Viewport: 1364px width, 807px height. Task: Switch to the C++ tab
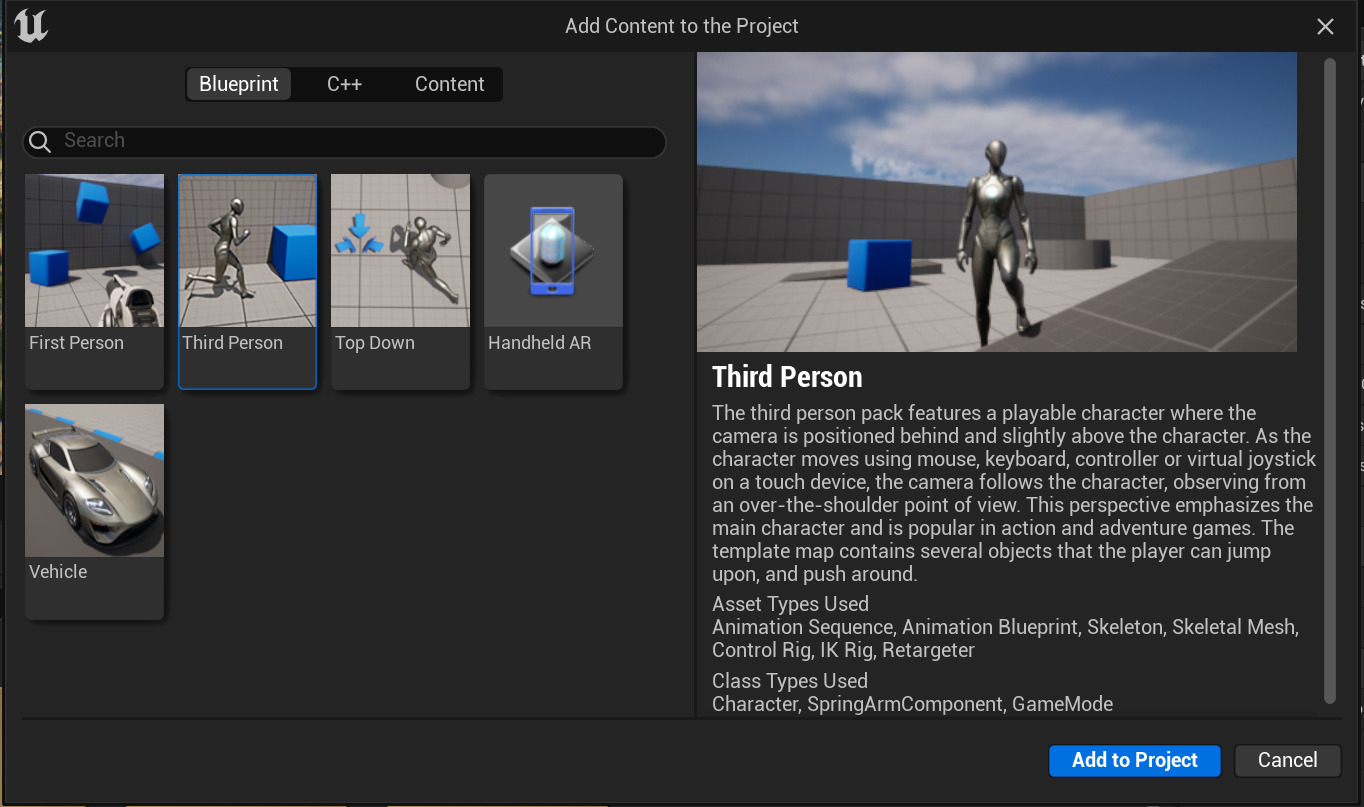(344, 84)
